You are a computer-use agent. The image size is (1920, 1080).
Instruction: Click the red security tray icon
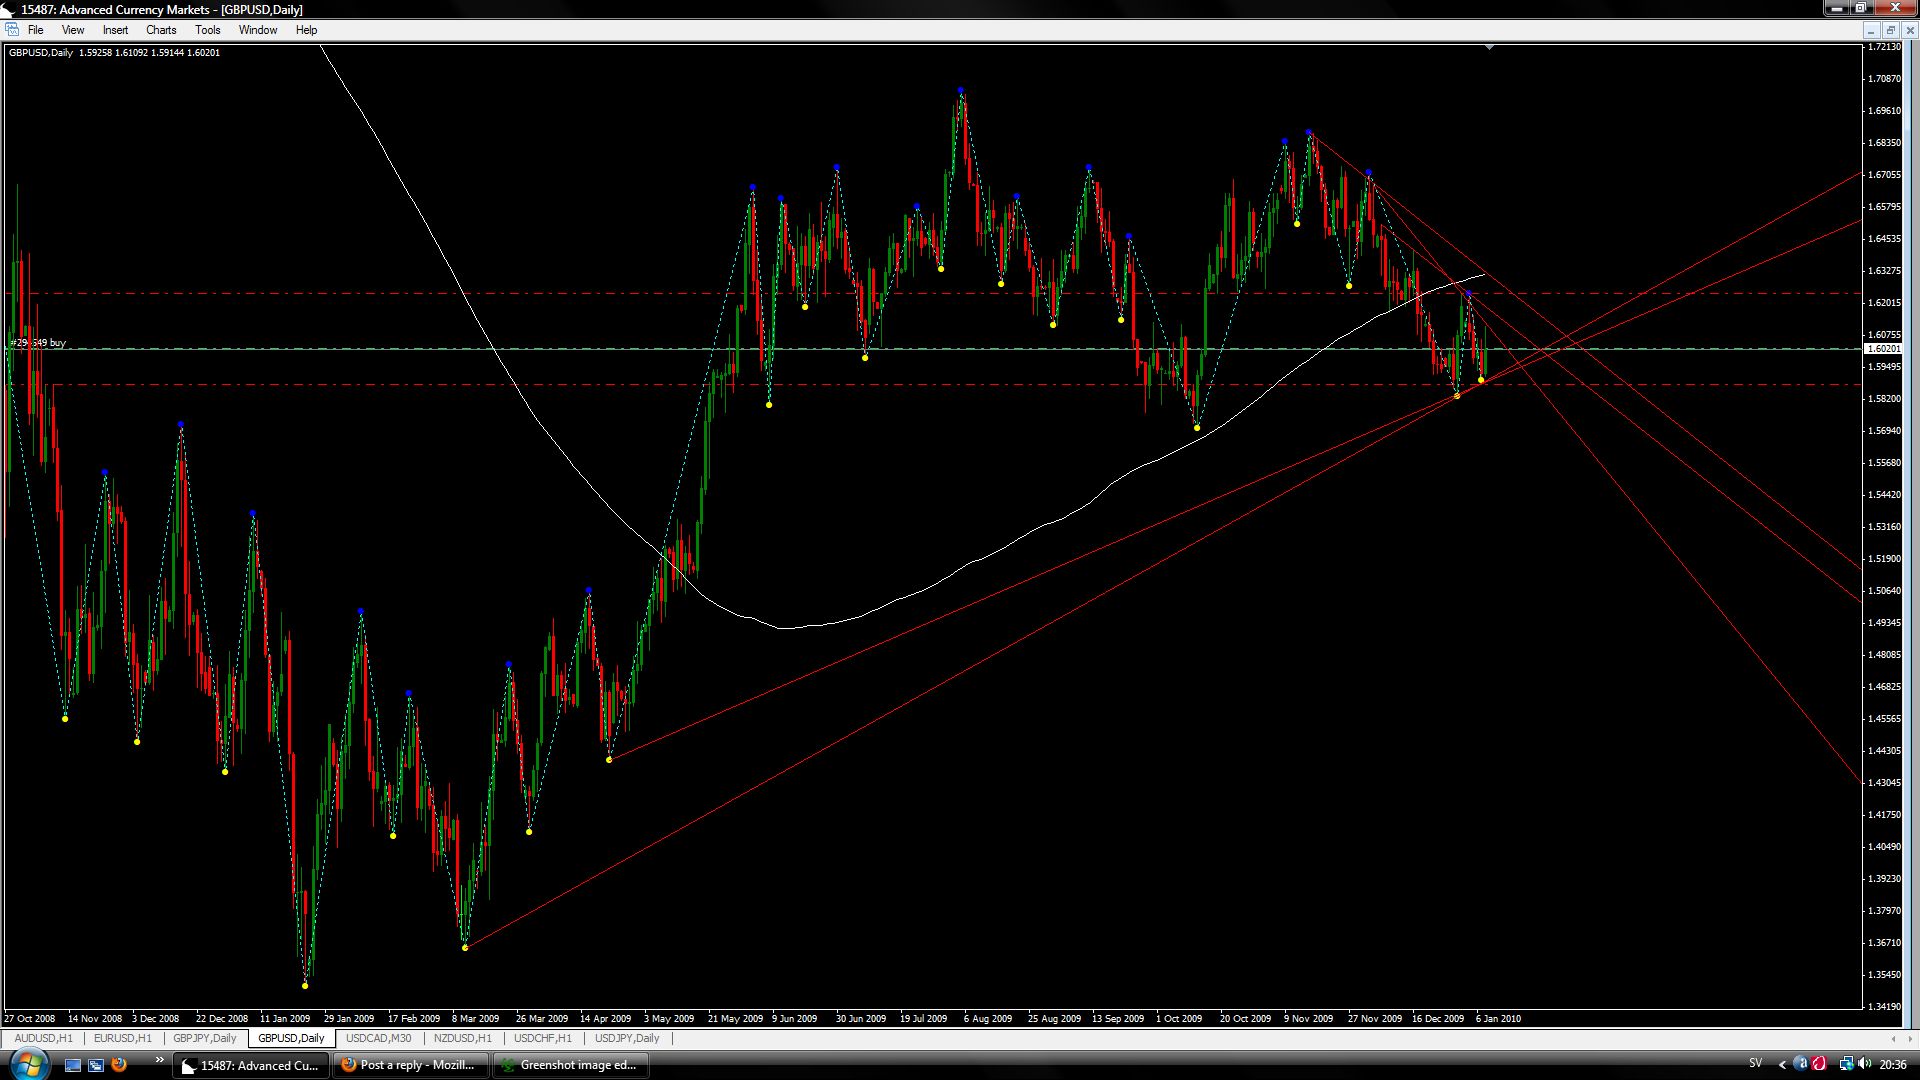pos(1819,1064)
